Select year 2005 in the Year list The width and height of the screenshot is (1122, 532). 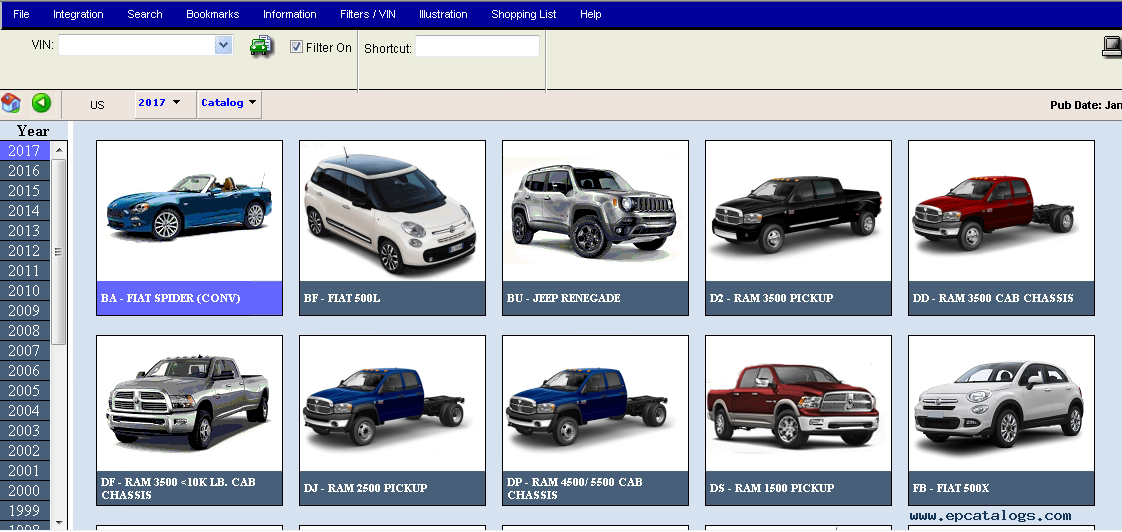tap(25, 391)
